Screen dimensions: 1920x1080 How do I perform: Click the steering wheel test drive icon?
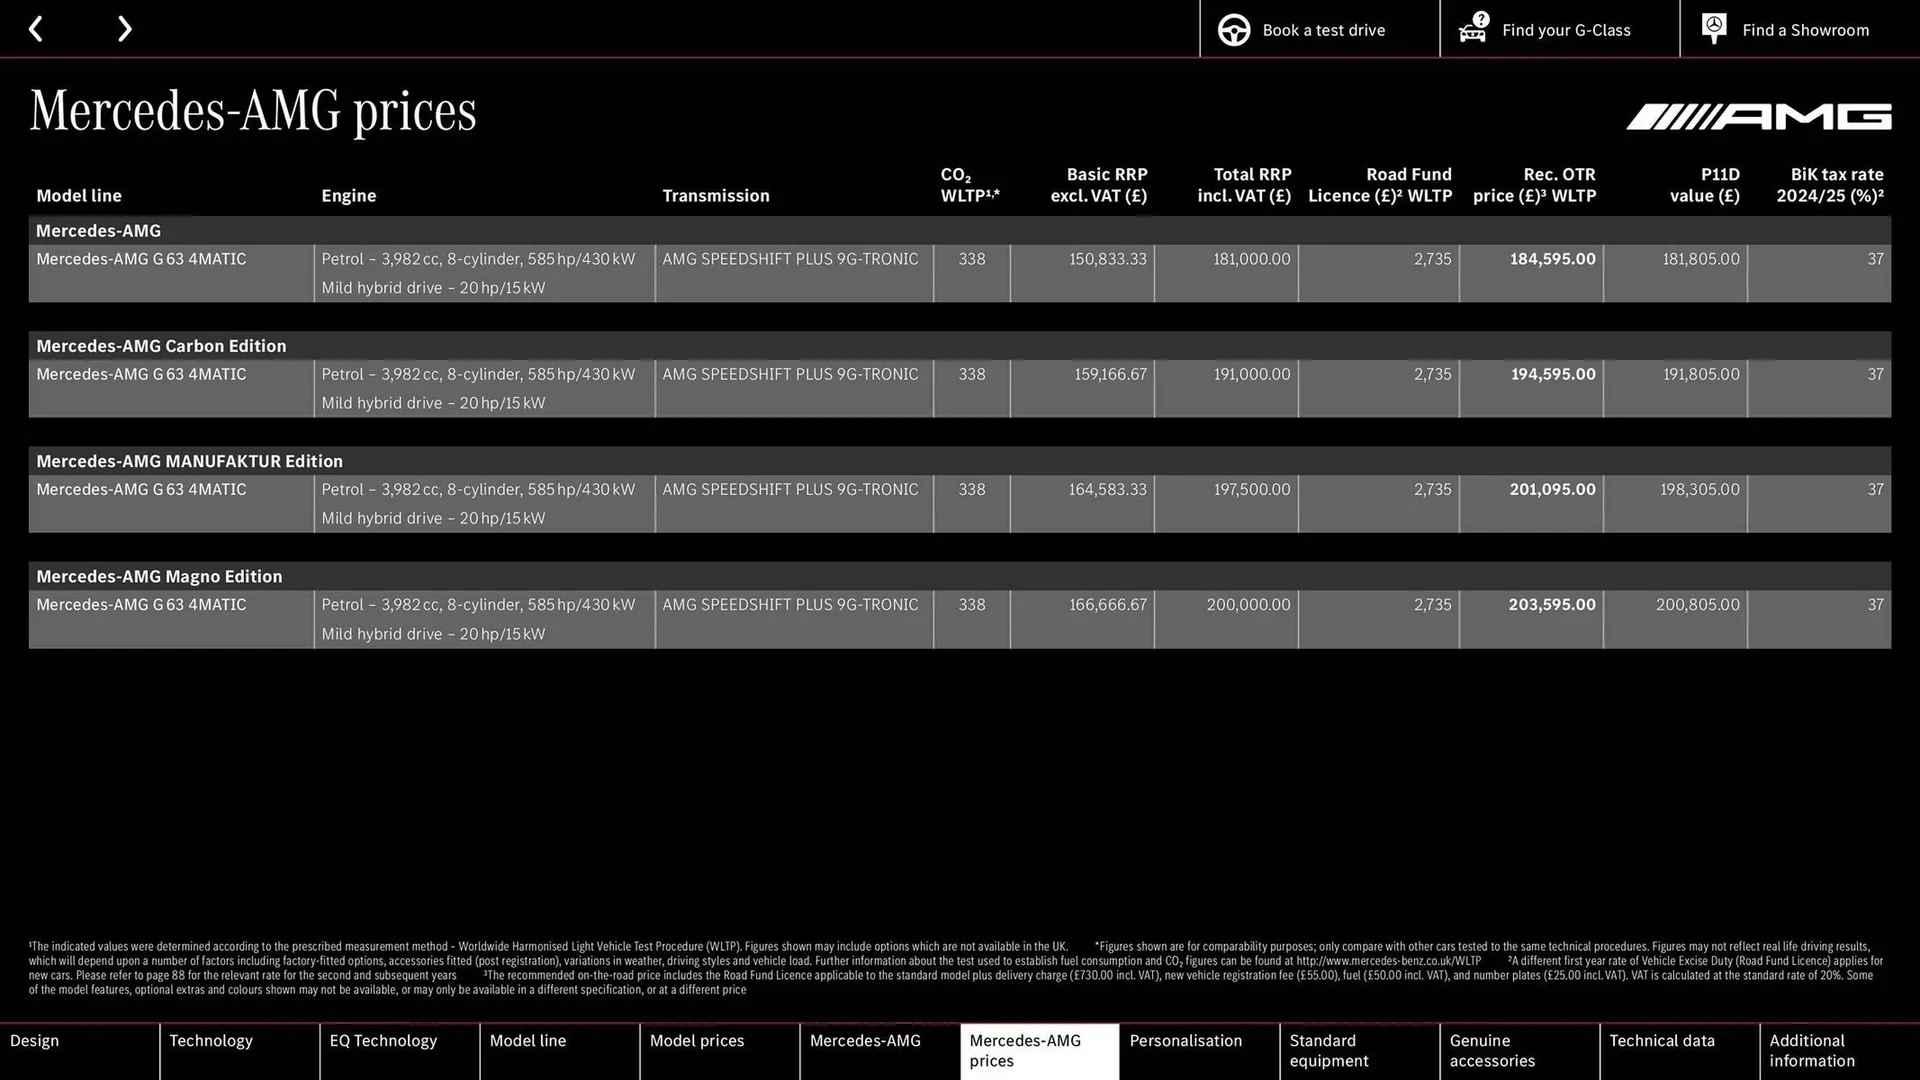1234,29
